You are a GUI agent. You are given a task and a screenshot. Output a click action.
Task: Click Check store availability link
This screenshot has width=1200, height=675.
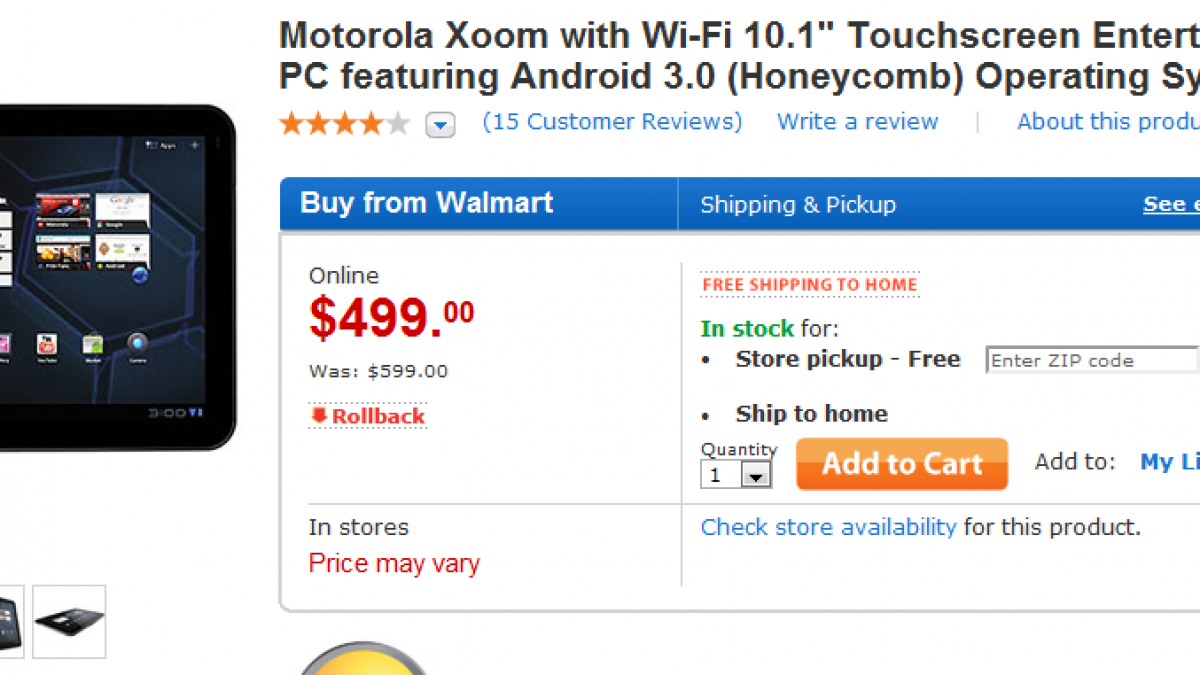828,527
